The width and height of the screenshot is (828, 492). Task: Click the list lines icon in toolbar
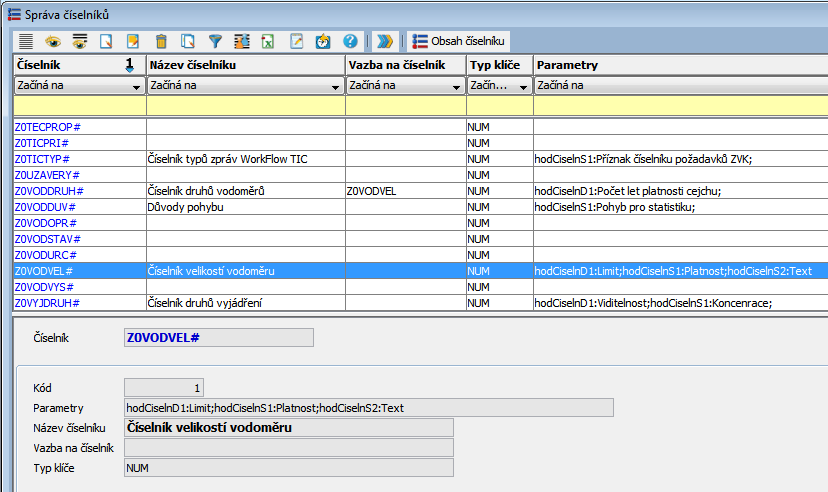pyautogui.click(x=26, y=41)
